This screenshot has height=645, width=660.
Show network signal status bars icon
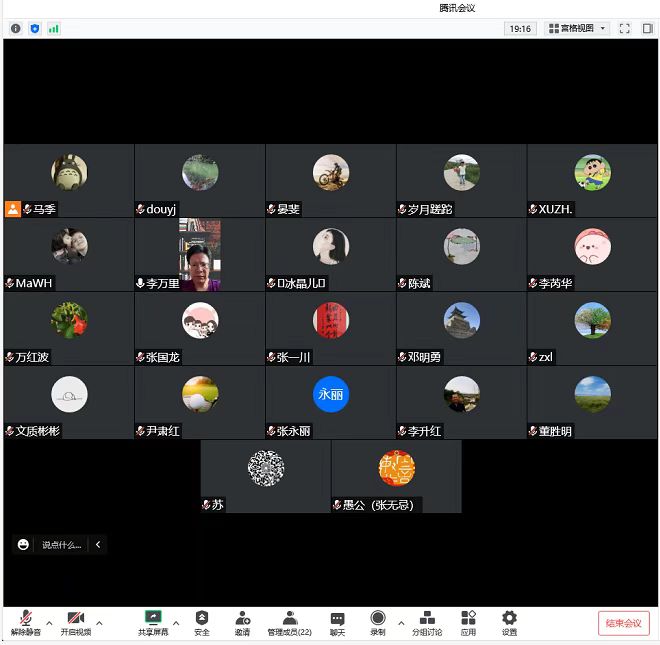point(54,29)
